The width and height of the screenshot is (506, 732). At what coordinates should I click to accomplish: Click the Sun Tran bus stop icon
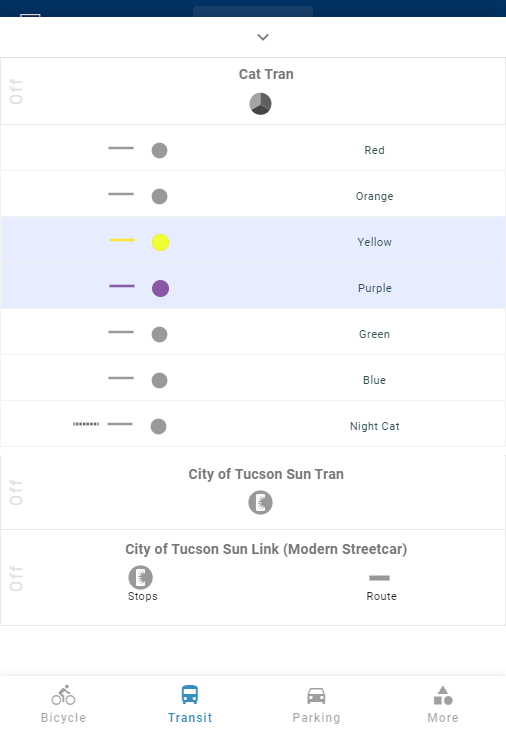tap(260, 503)
